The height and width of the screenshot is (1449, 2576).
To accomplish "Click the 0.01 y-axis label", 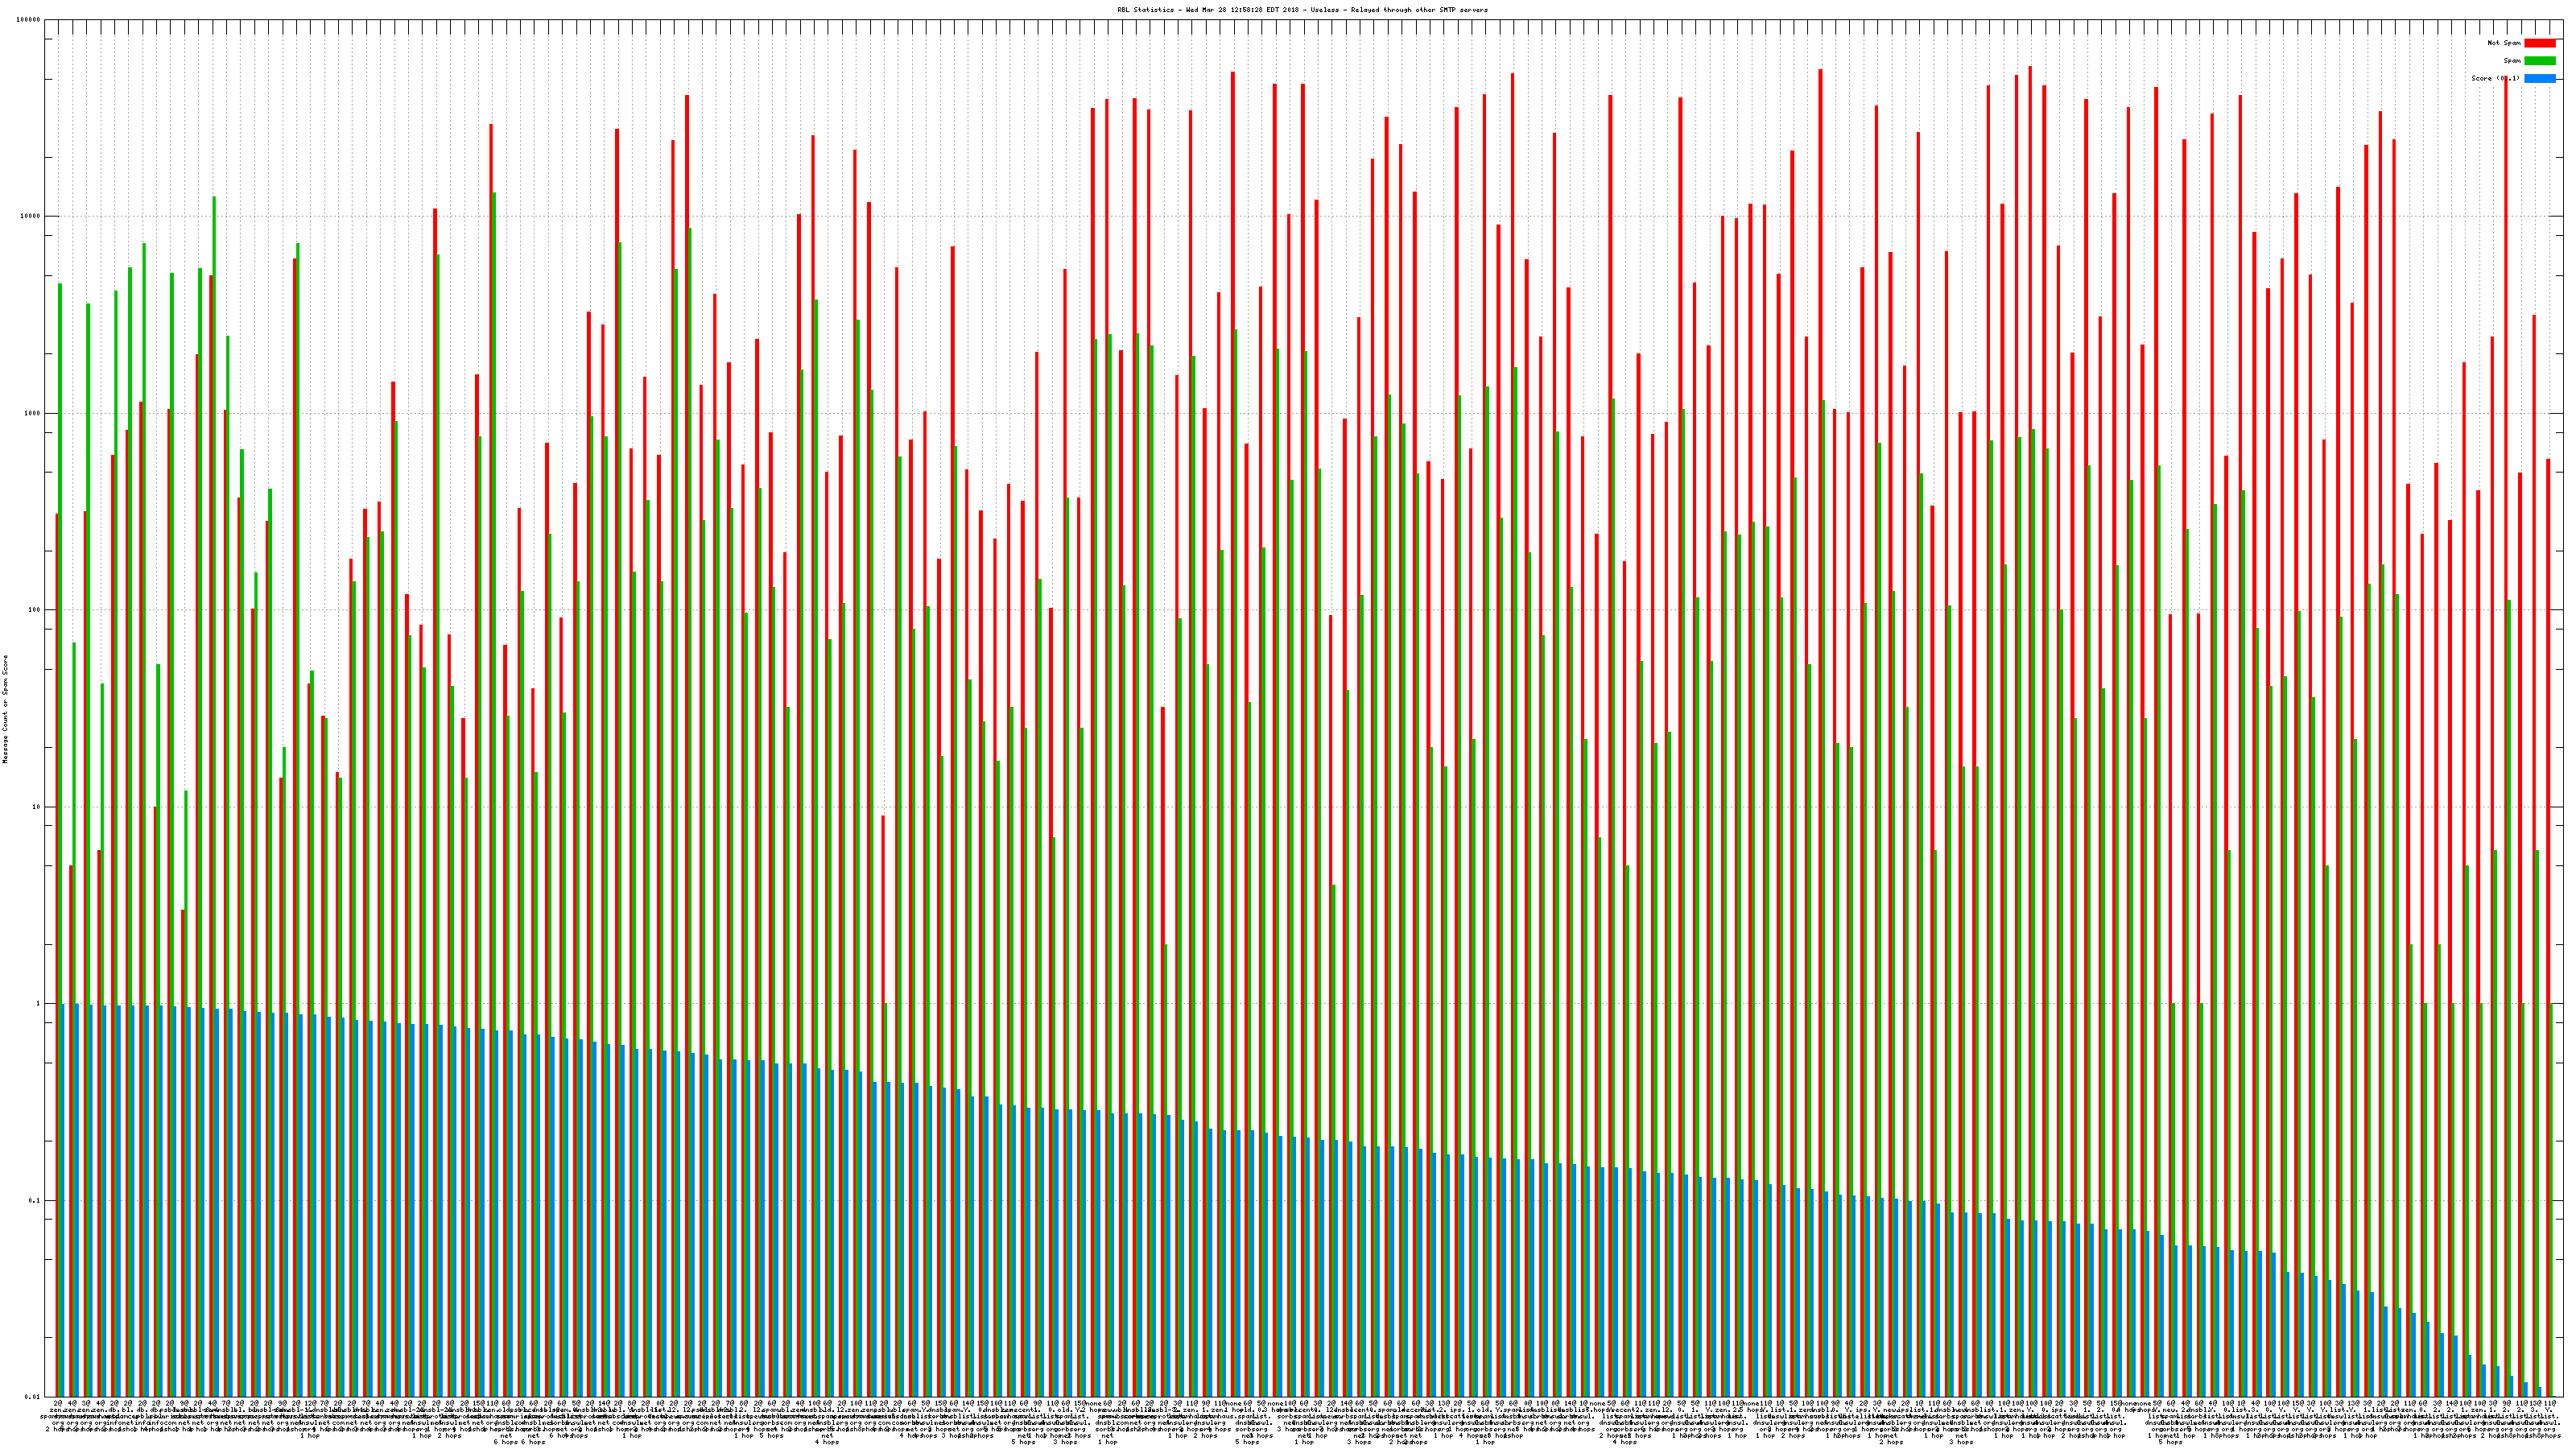I will click(x=34, y=1397).
